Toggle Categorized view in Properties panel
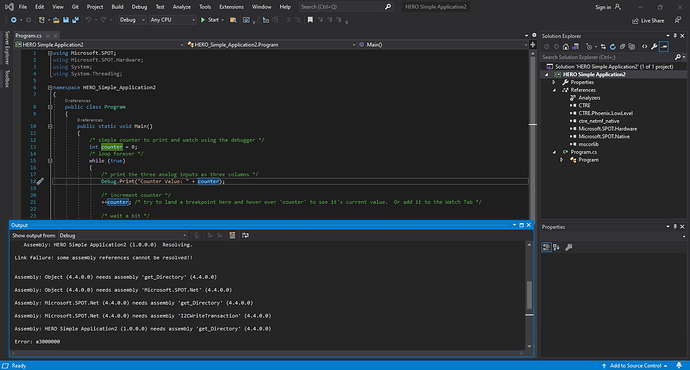The height and width of the screenshot is (370, 690). [546, 247]
